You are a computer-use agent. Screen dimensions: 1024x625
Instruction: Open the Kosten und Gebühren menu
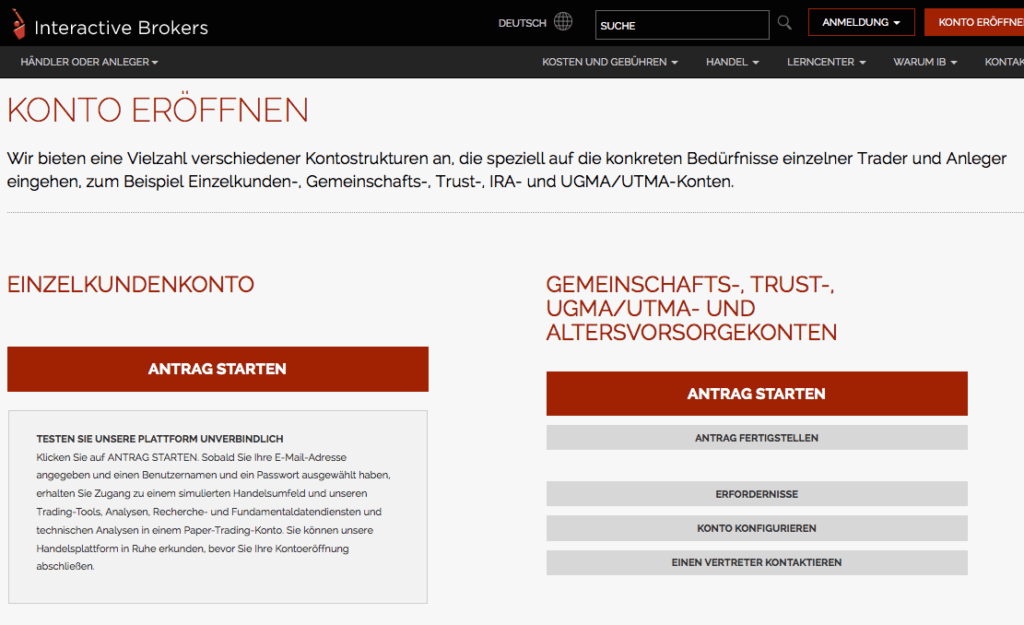tap(610, 62)
